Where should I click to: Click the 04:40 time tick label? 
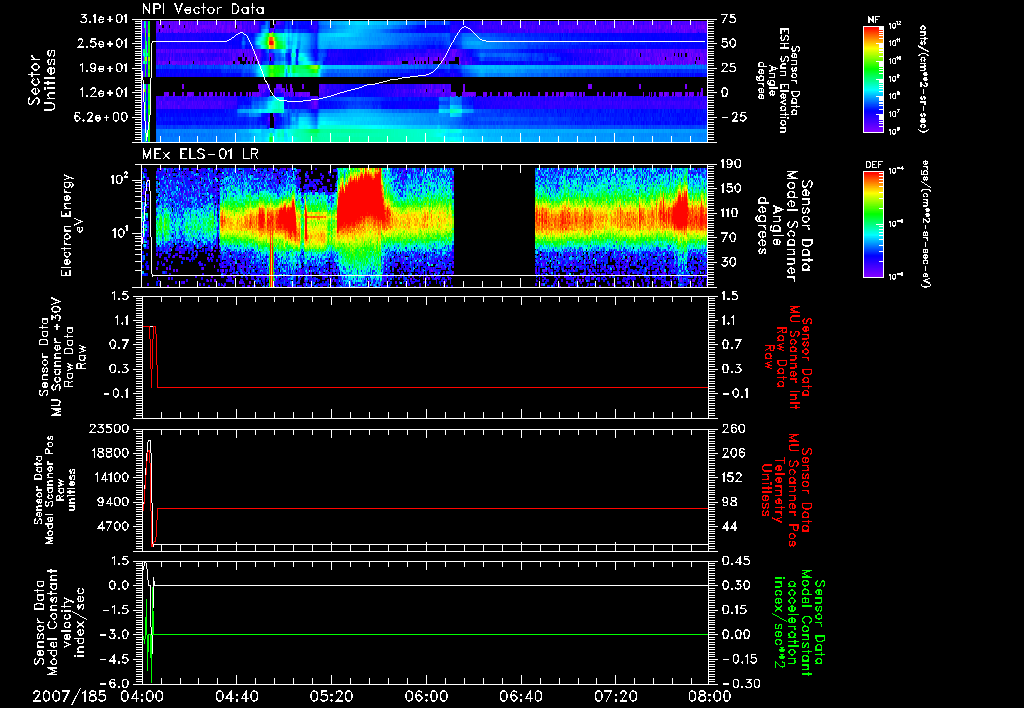236,697
